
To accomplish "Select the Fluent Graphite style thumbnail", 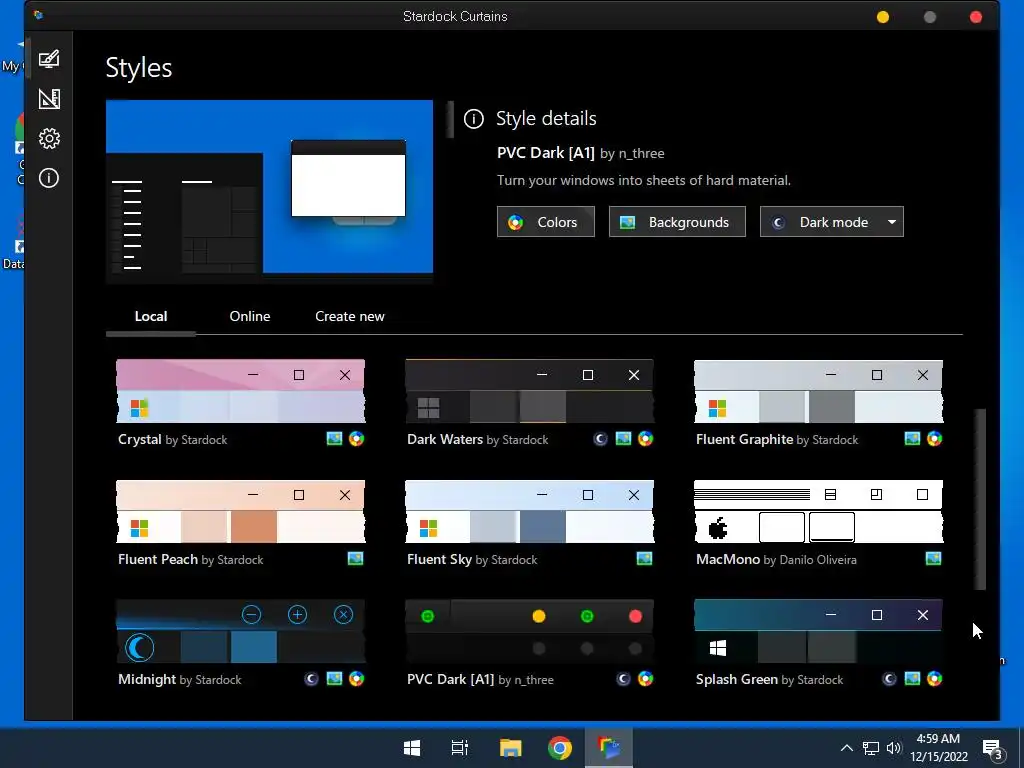I will (x=818, y=391).
